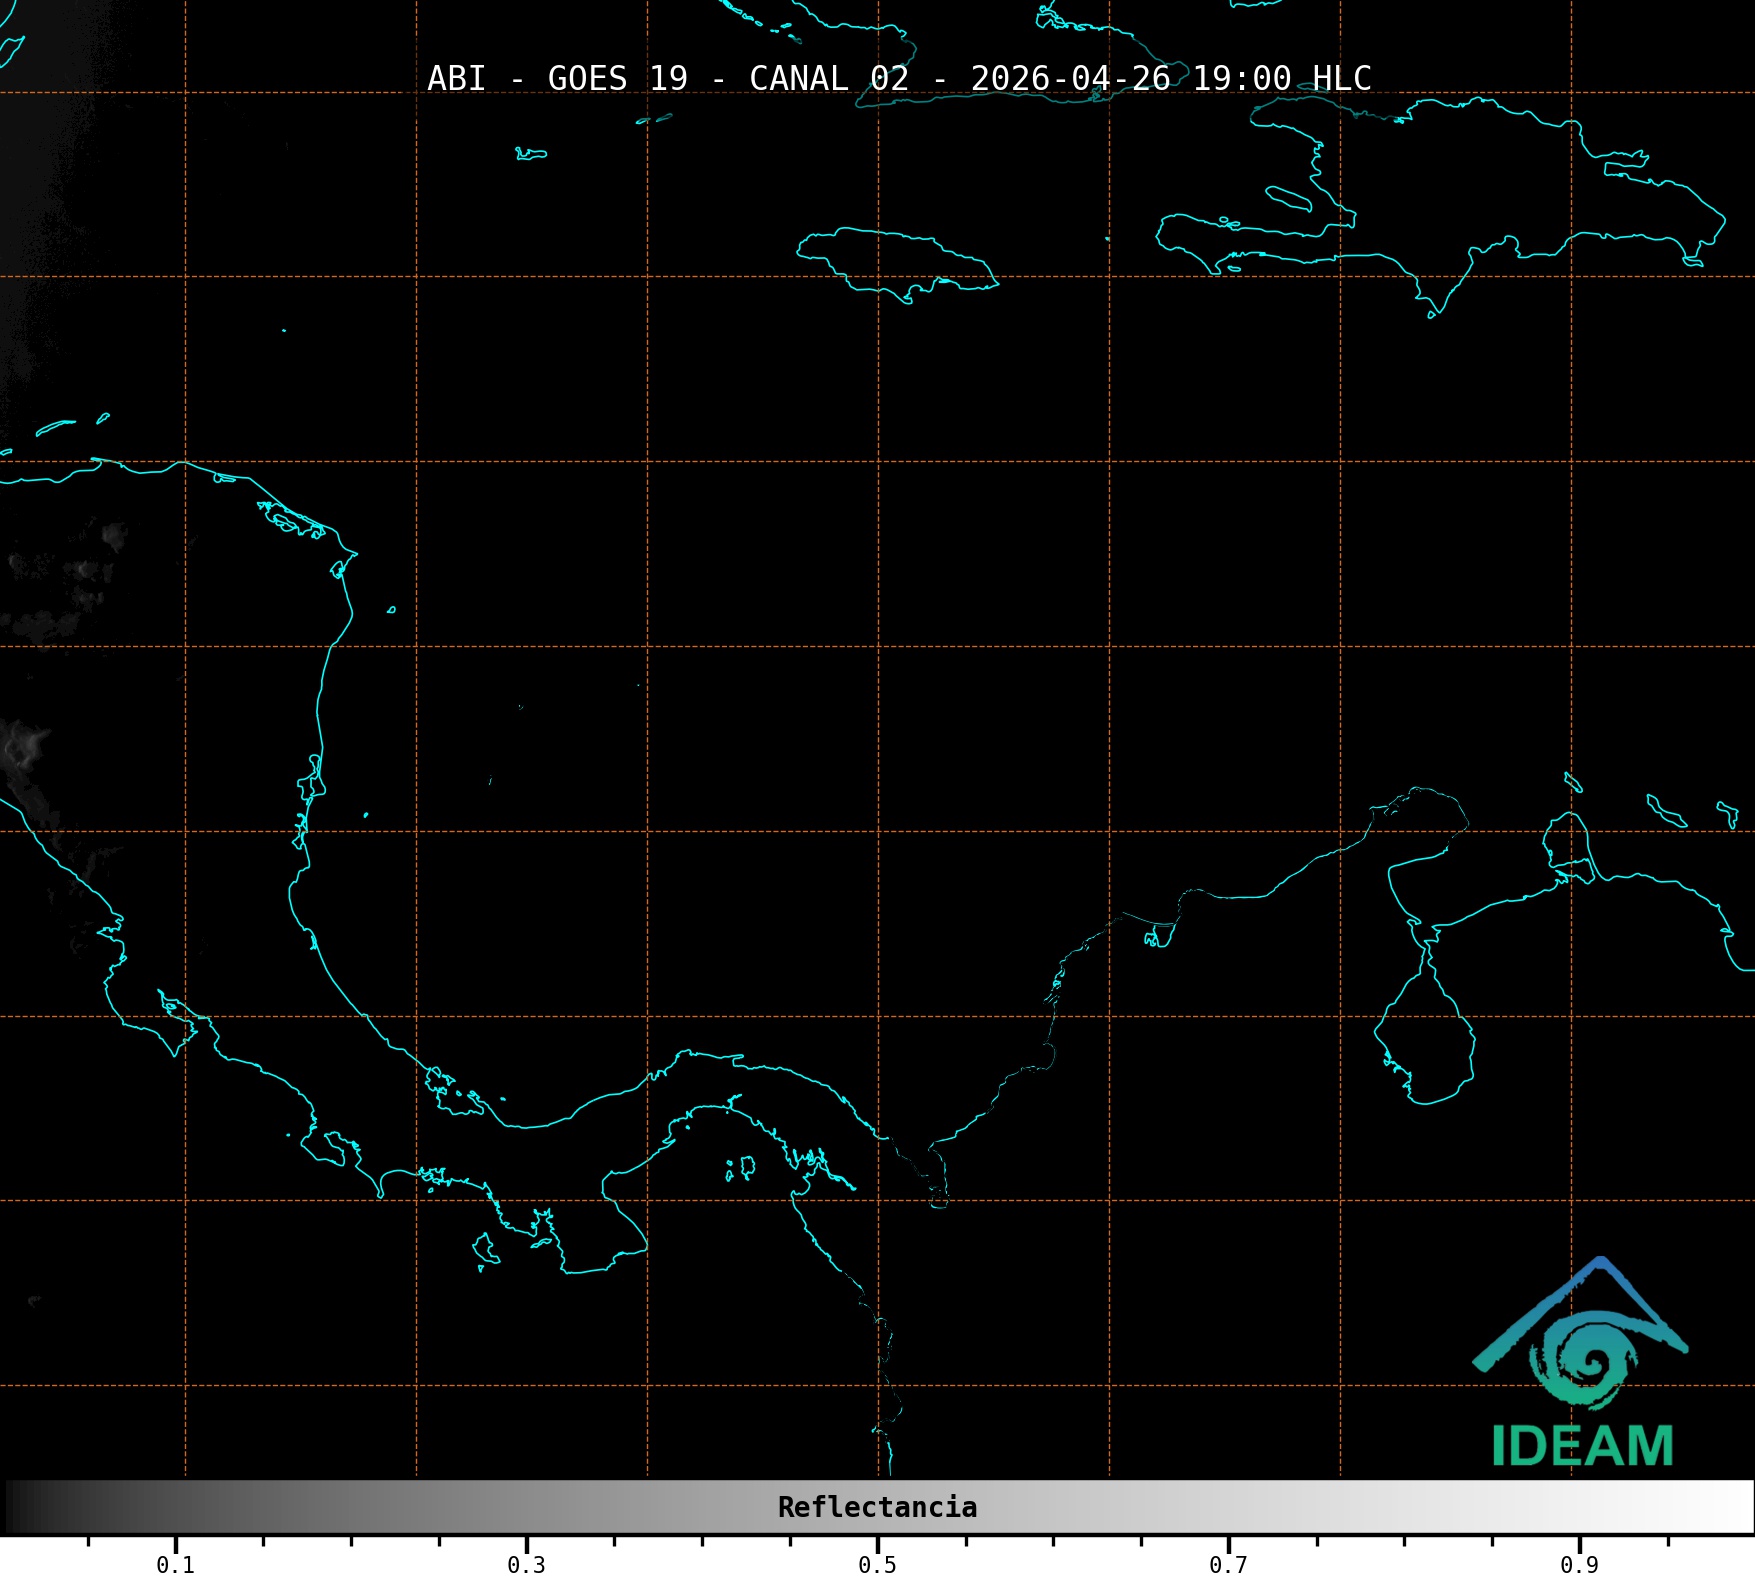Select the 0.3 colorbar tick label

pos(526,1565)
